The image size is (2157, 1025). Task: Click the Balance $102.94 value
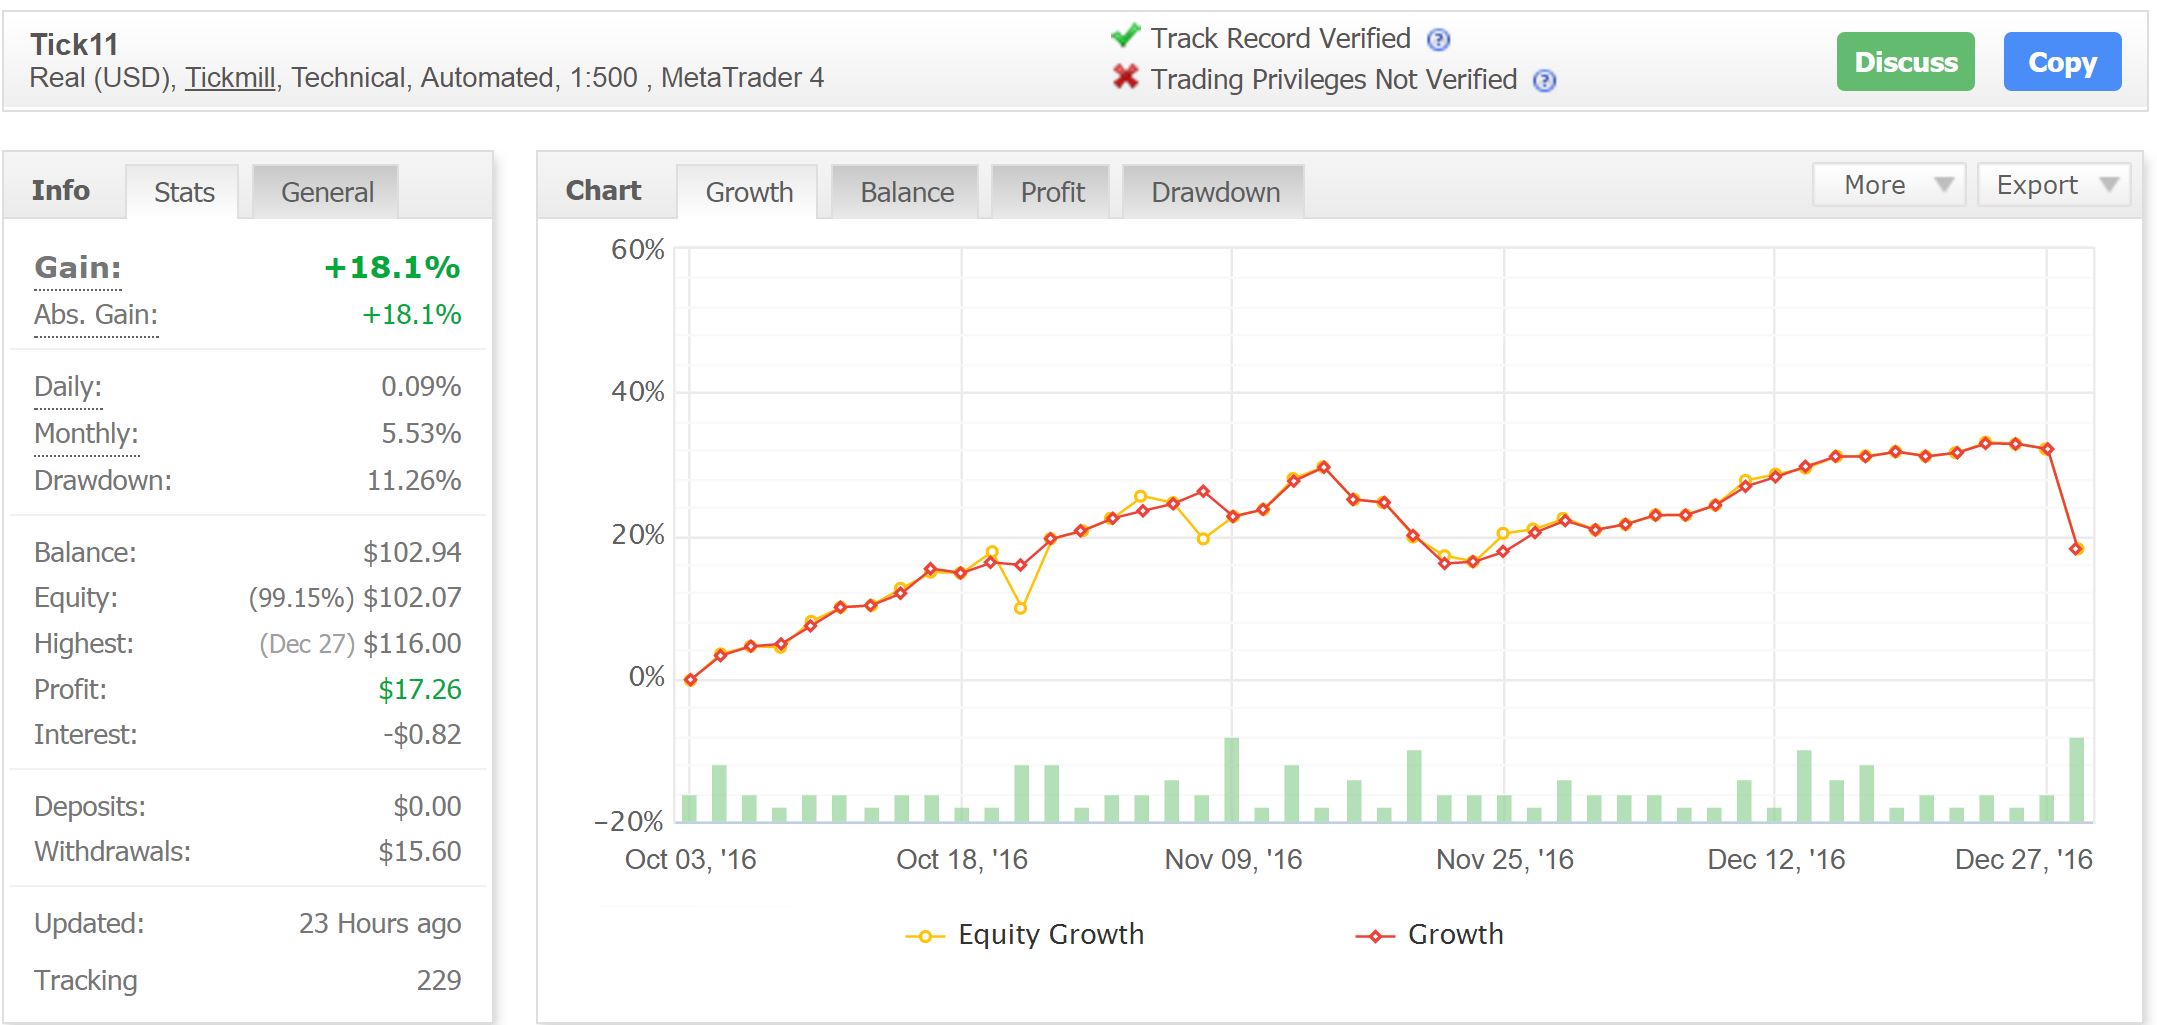click(x=412, y=553)
